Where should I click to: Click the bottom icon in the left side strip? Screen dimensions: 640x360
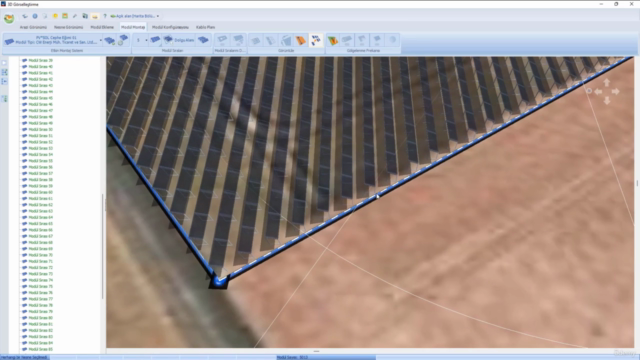(4, 99)
